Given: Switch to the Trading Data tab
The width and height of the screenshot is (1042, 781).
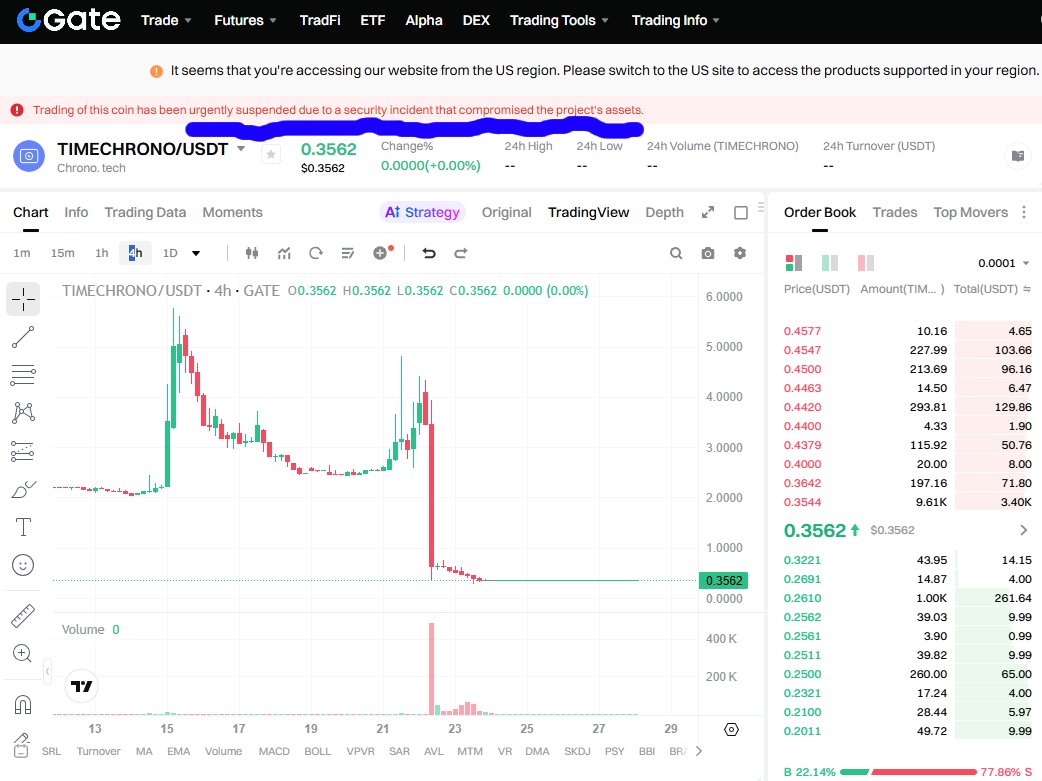Looking at the screenshot, I should coord(145,212).
